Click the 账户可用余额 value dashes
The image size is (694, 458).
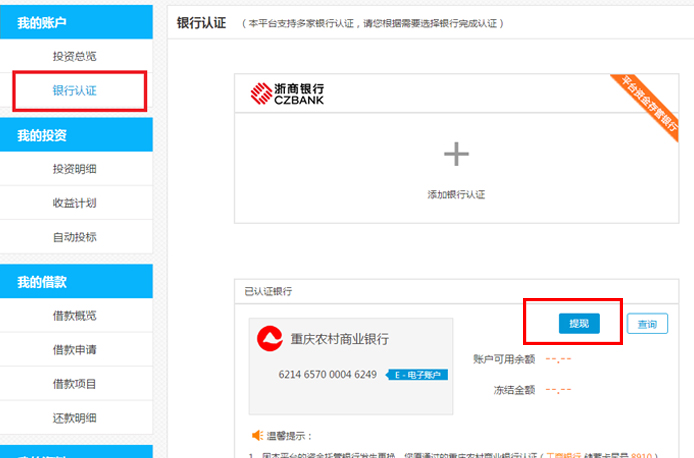(558, 359)
